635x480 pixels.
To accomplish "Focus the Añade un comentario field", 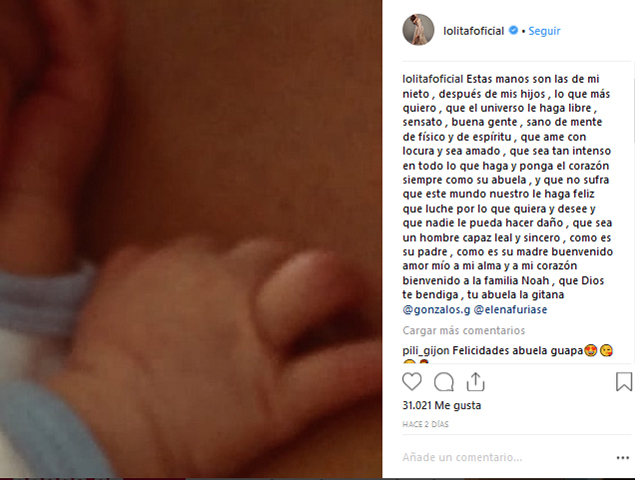I will coord(506,457).
